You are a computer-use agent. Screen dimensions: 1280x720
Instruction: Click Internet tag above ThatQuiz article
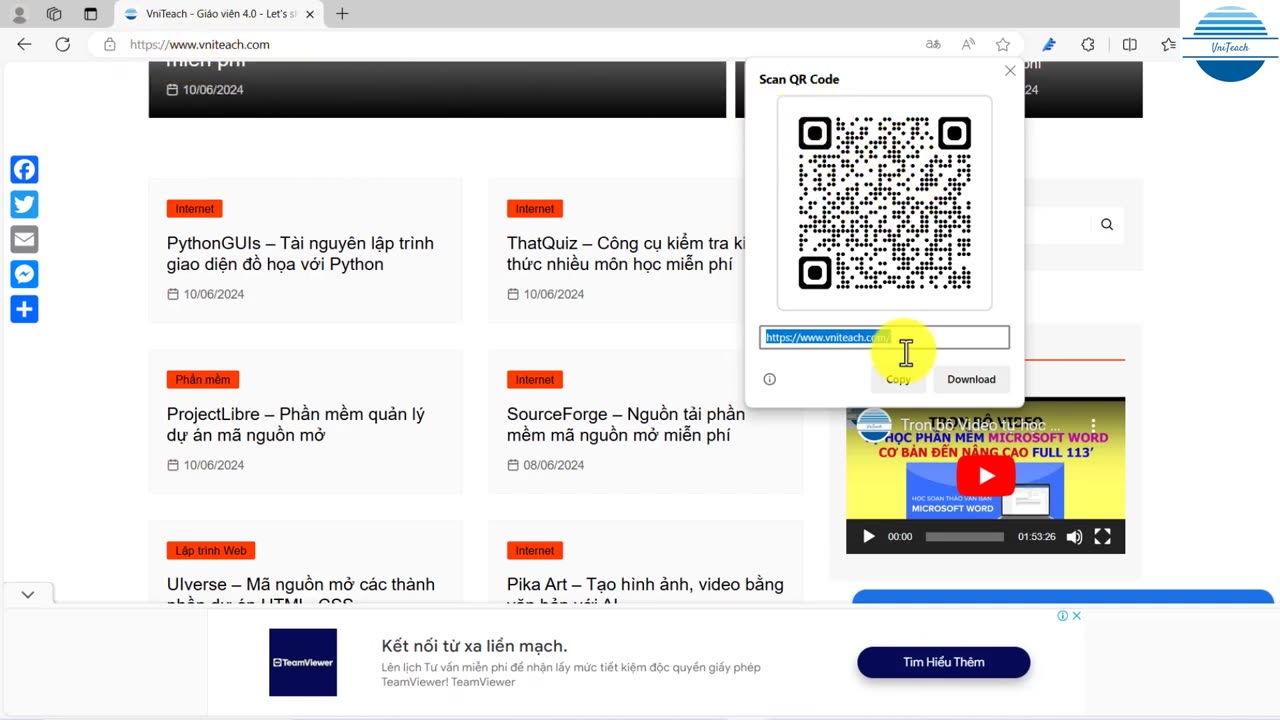[x=534, y=209]
